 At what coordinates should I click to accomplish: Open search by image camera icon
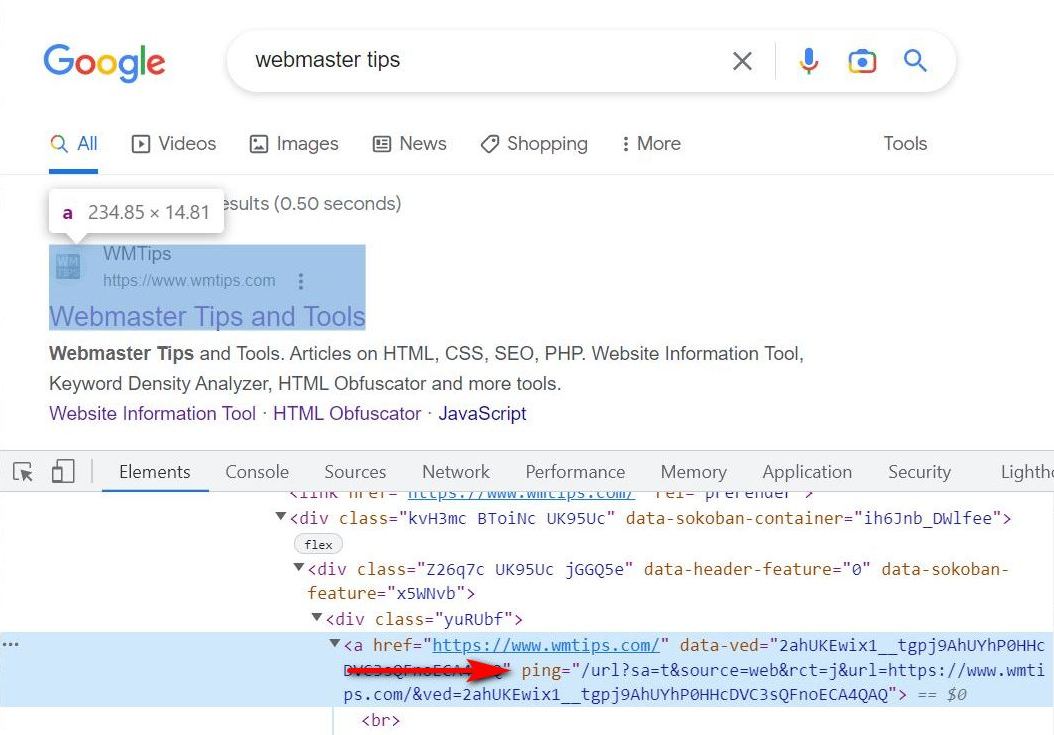(862, 62)
